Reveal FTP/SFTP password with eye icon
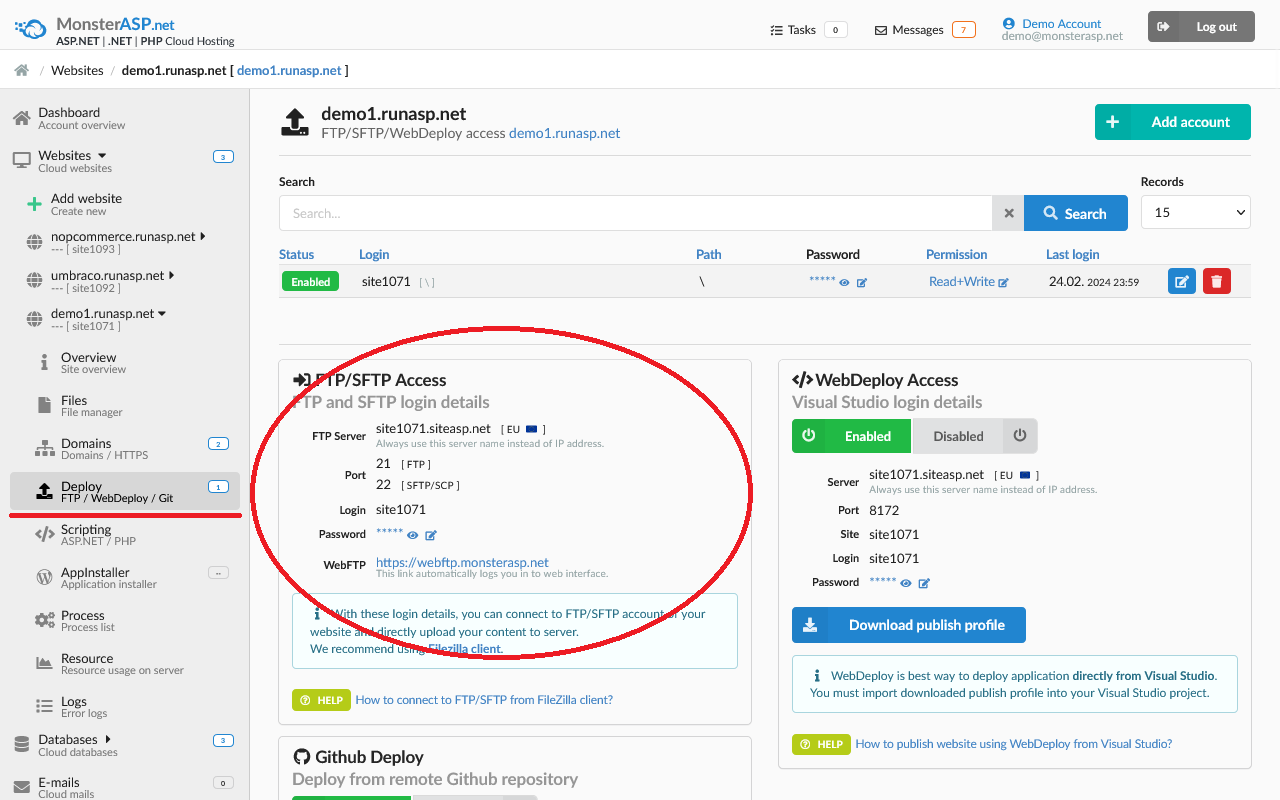Screen dimensions: 1280x800 point(413,535)
